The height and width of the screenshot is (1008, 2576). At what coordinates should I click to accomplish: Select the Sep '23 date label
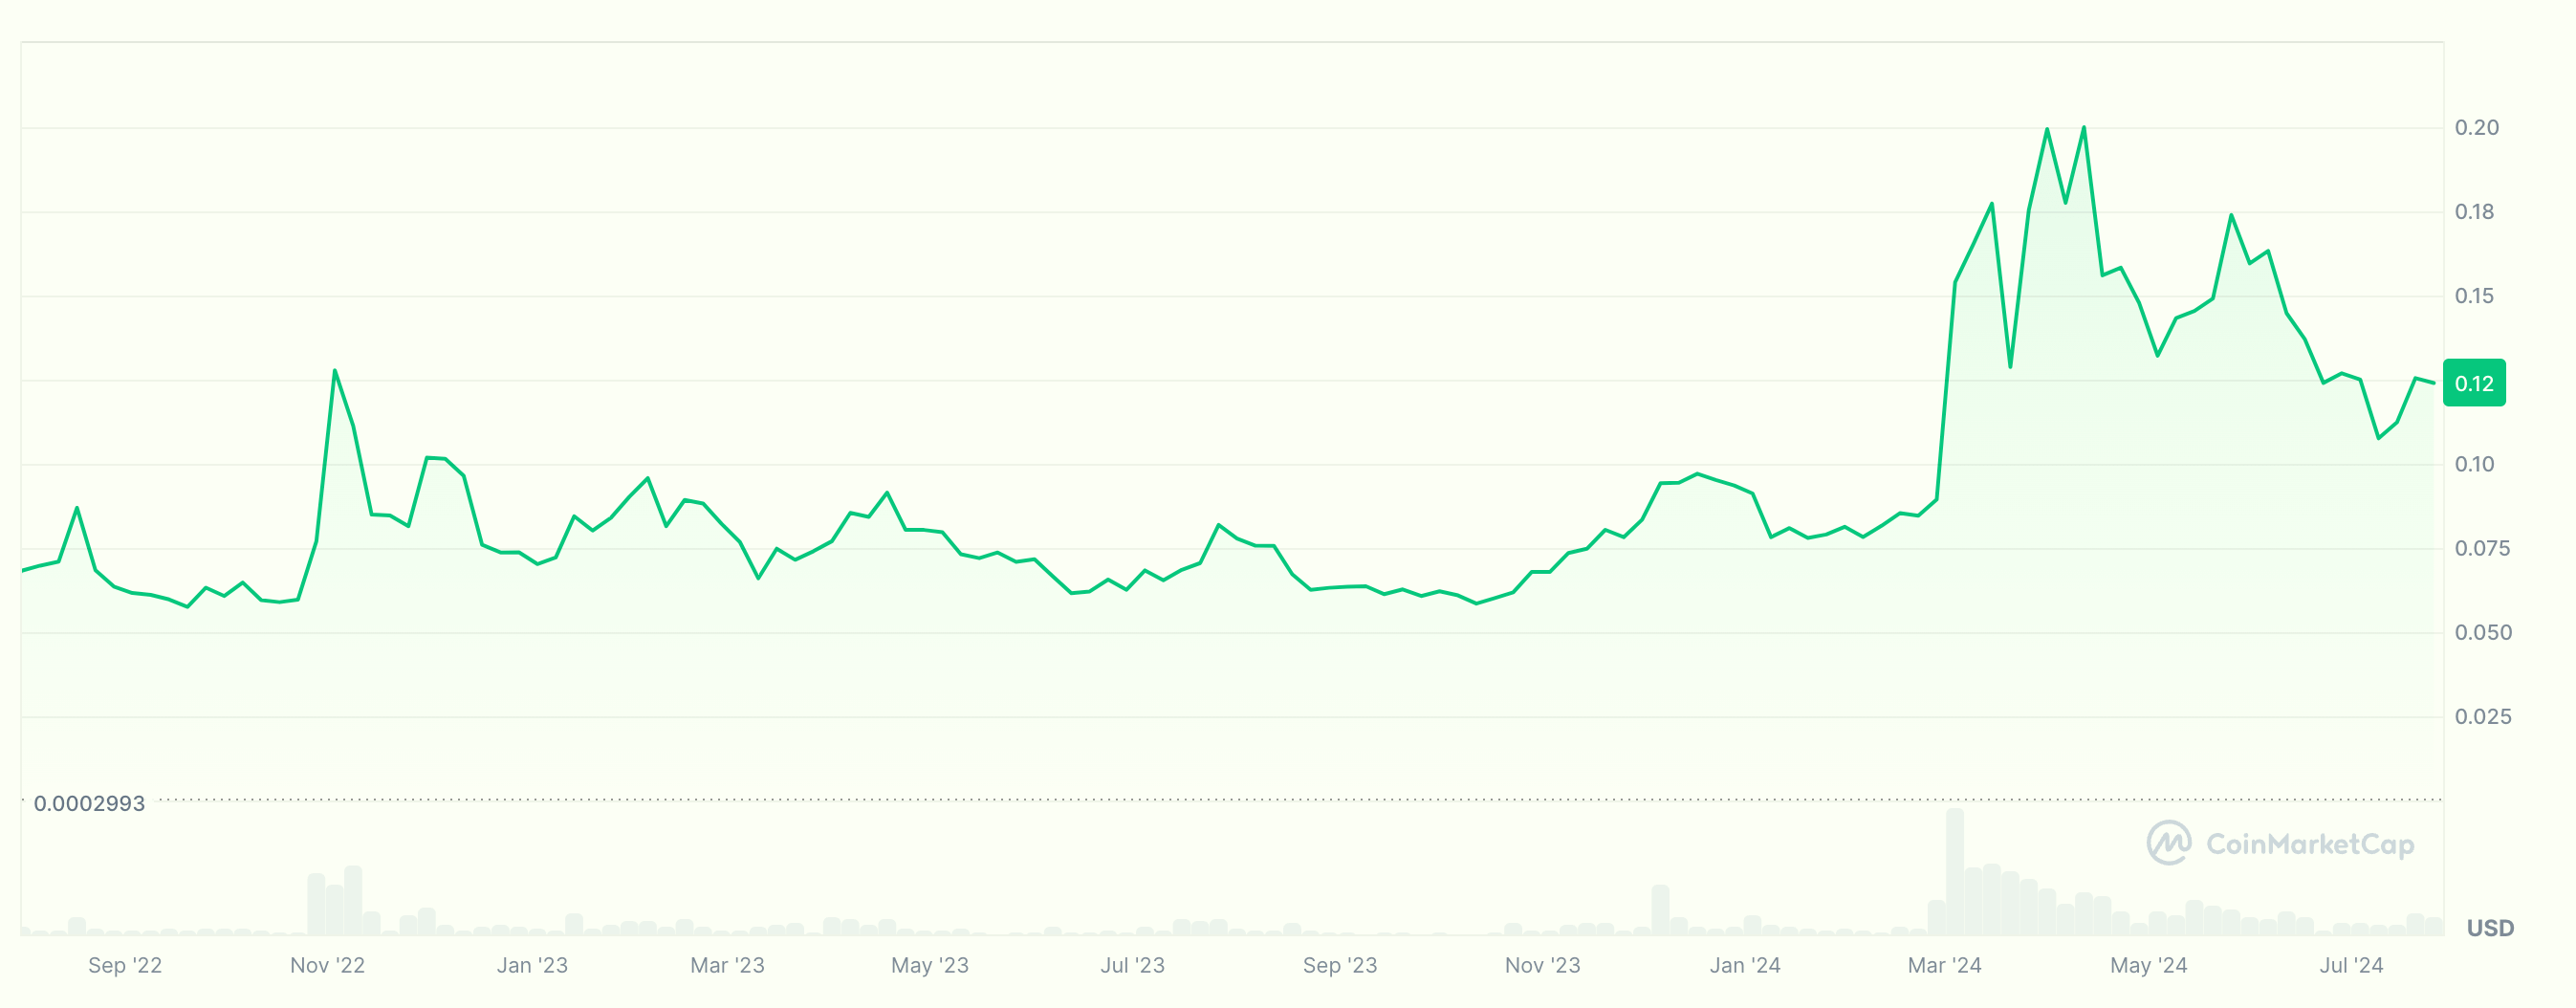(x=1340, y=966)
